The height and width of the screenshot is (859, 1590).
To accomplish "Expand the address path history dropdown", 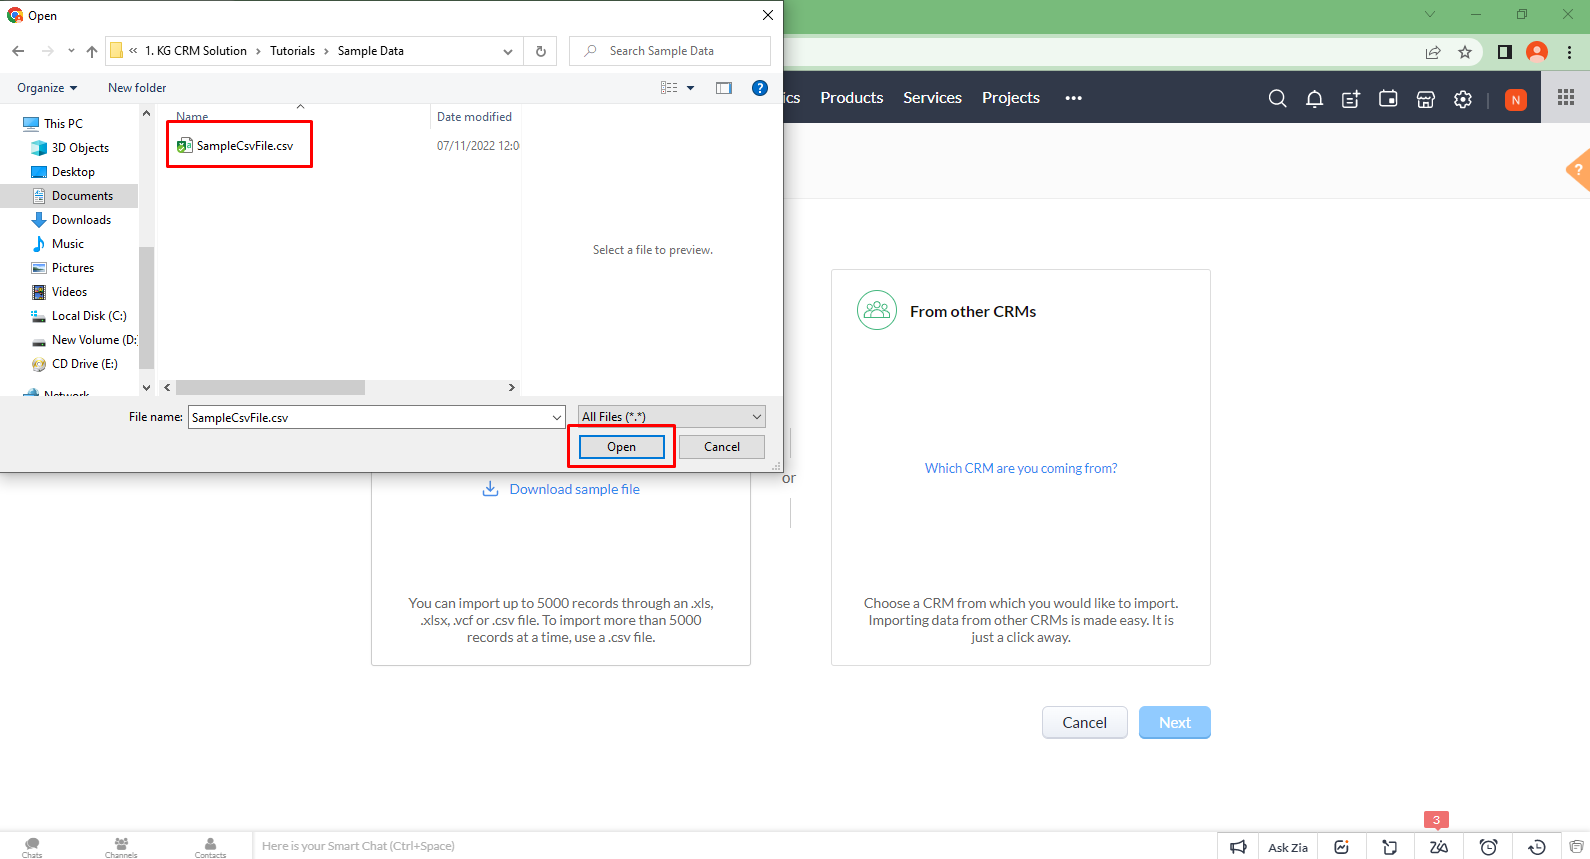I will 508,51.
